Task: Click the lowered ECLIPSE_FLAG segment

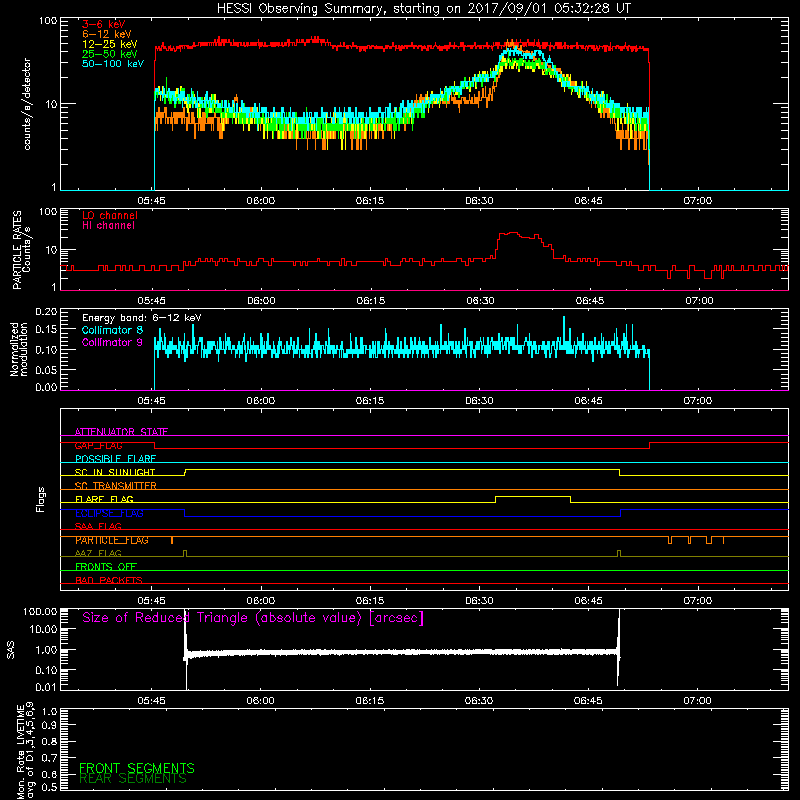Action: click(x=402, y=516)
